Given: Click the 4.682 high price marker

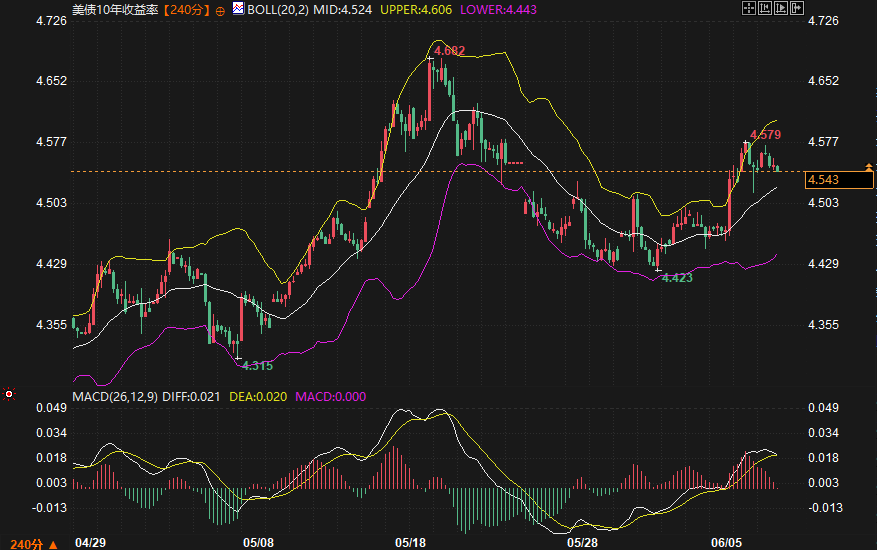Looking at the screenshot, I should (x=450, y=51).
